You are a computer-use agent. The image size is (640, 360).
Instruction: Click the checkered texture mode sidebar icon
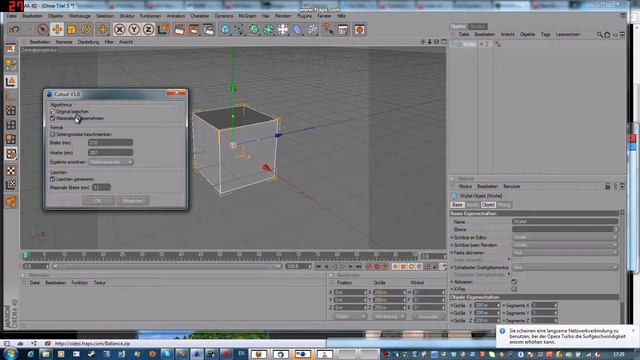(11, 171)
